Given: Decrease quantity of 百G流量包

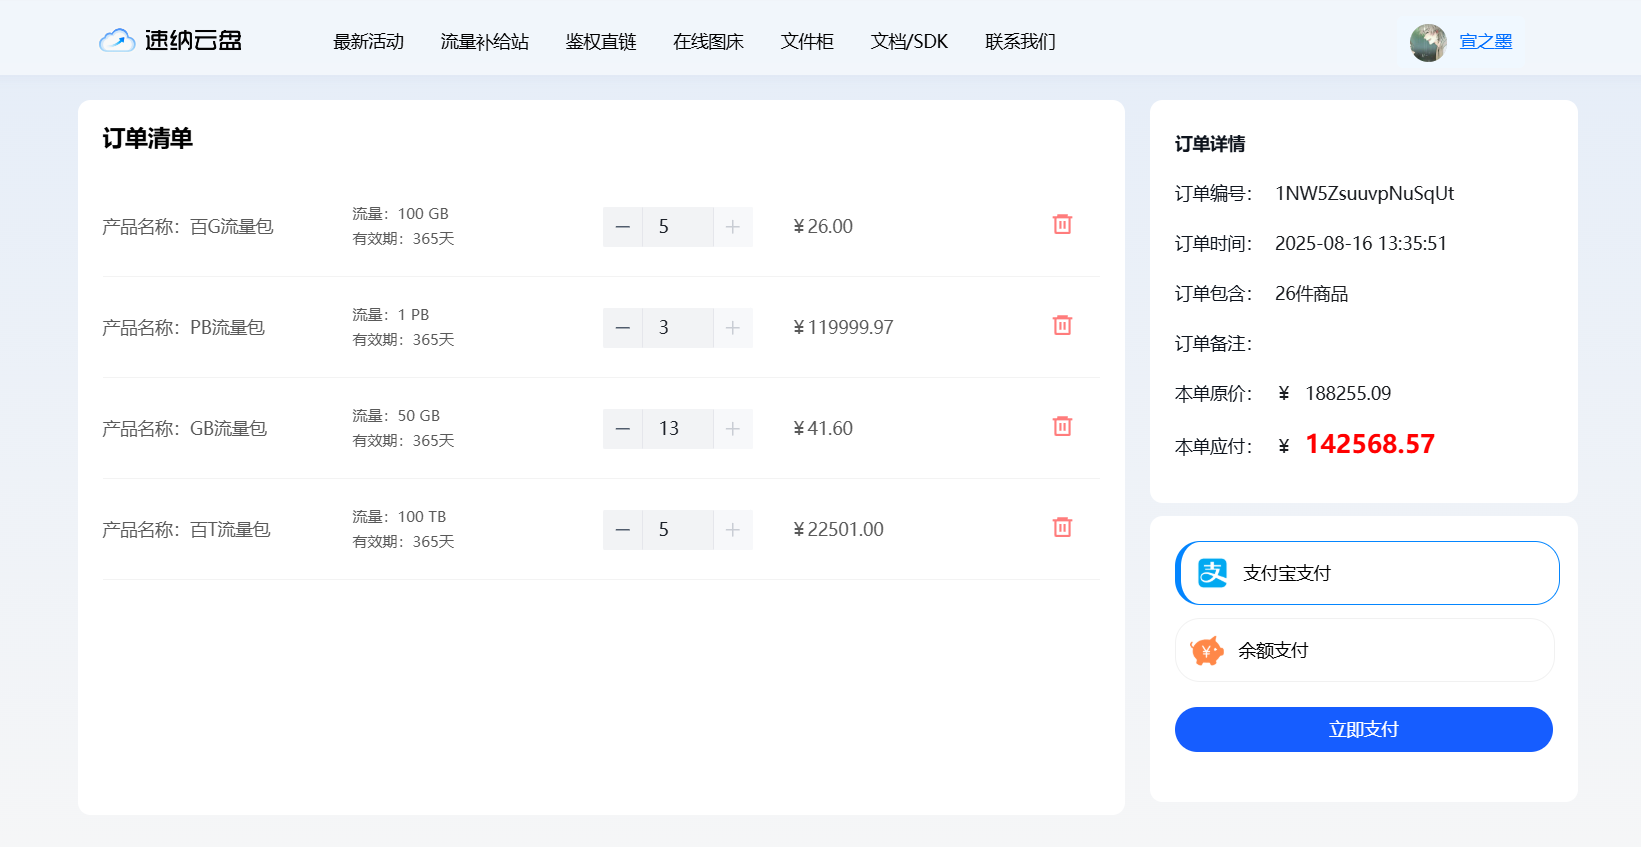Looking at the screenshot, I should point(623,227).
